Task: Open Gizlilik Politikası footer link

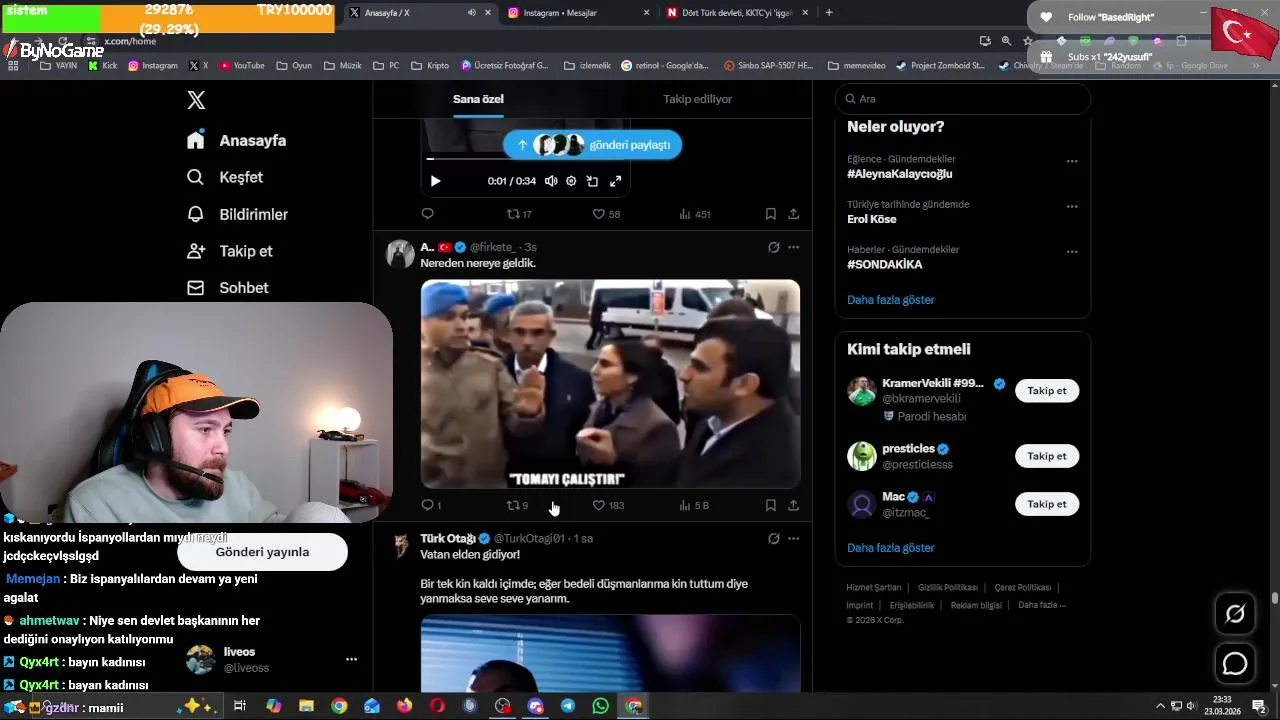Action: tap(947, 588)
